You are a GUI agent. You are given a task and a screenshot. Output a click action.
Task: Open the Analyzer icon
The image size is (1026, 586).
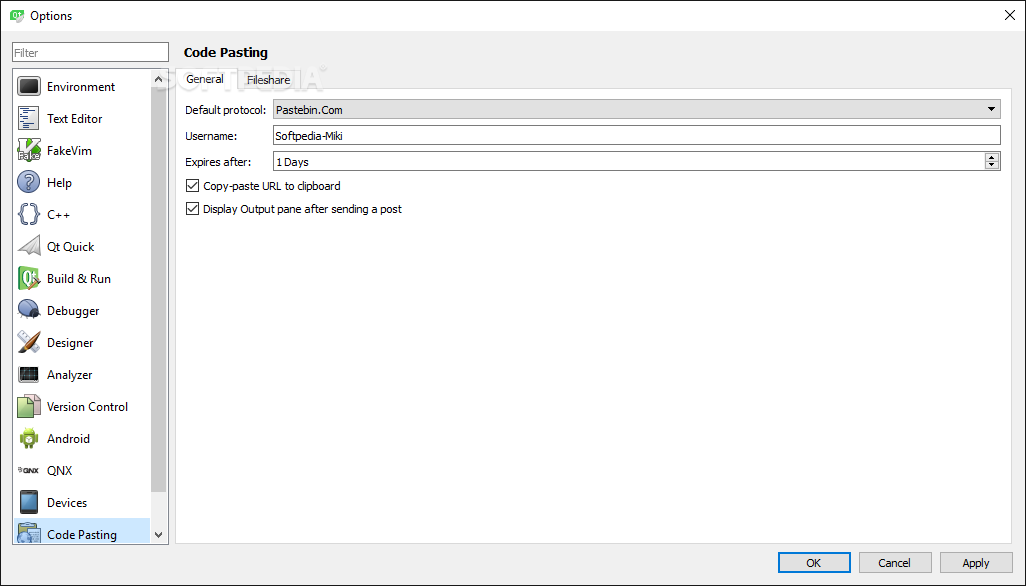29,375
